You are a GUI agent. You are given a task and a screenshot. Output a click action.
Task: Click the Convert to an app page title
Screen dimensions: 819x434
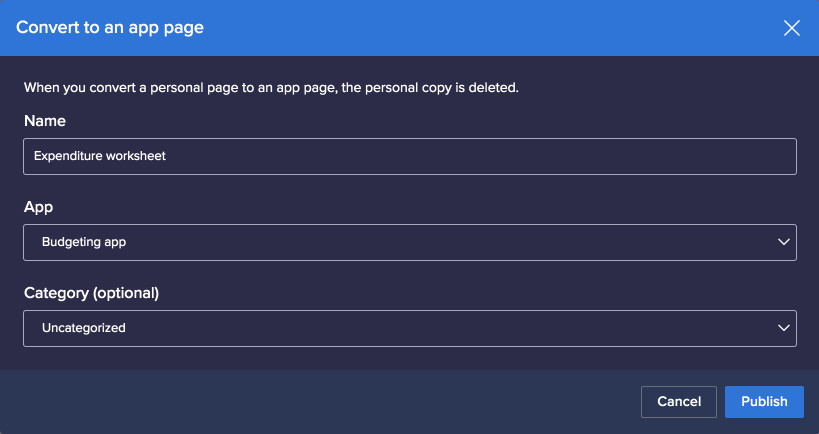pos(110,27)
